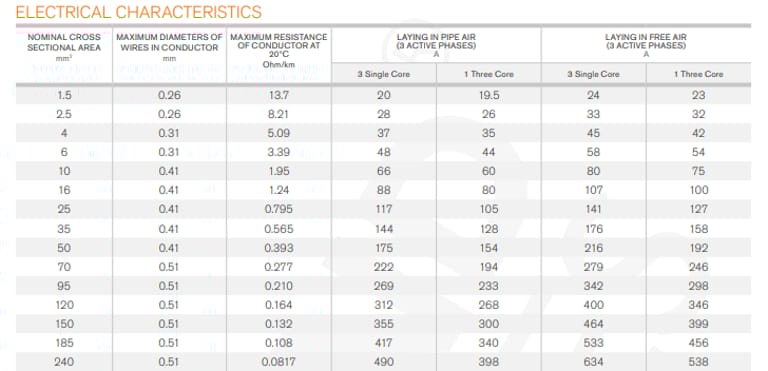Viewport: 768px width, 371px height.
Task: Click the 95 cross sectional area cell
Action: [64, 286]
